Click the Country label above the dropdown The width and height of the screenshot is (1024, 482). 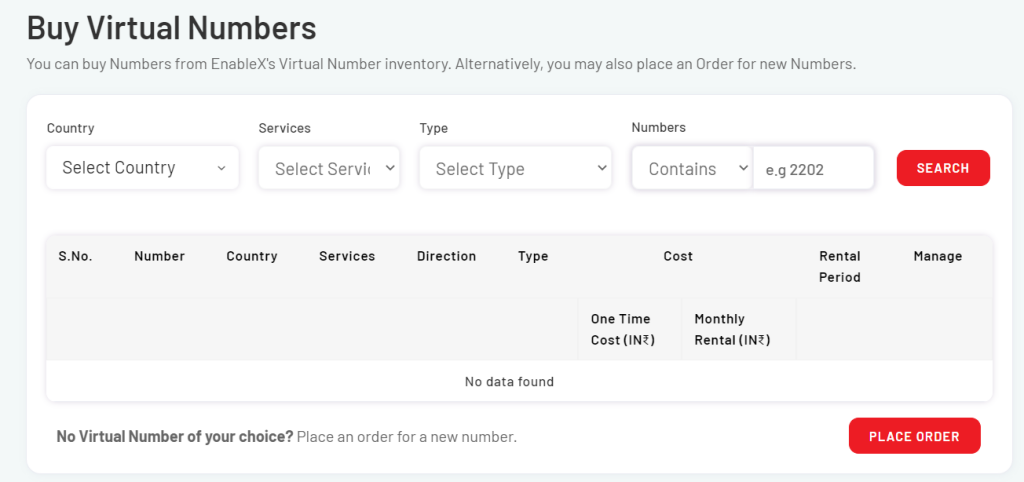(x=71, y=128)
